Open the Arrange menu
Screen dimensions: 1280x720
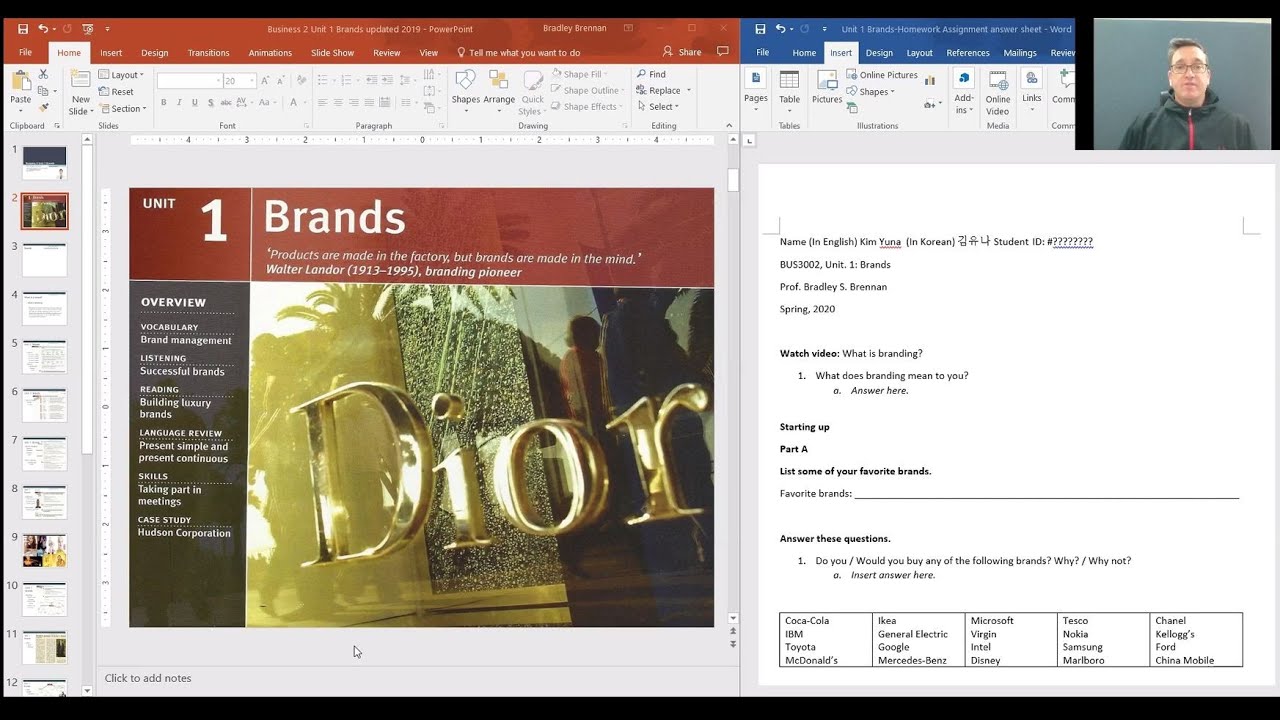point(499,90)
